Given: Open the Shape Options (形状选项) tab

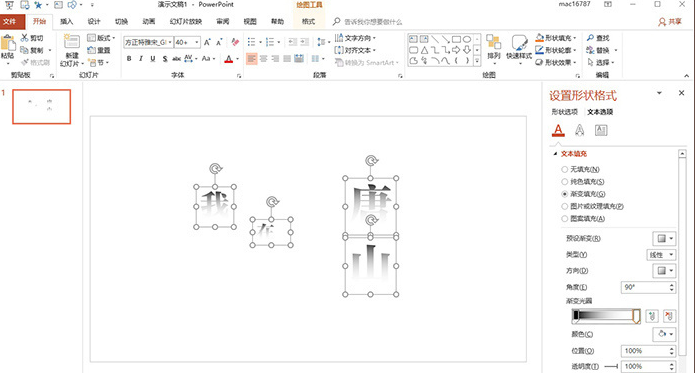Looking at the screenshot, I should point(565,112).
